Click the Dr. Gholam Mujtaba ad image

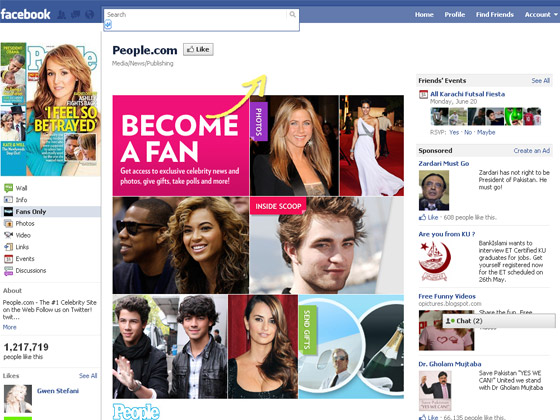[x=435, y=390]
